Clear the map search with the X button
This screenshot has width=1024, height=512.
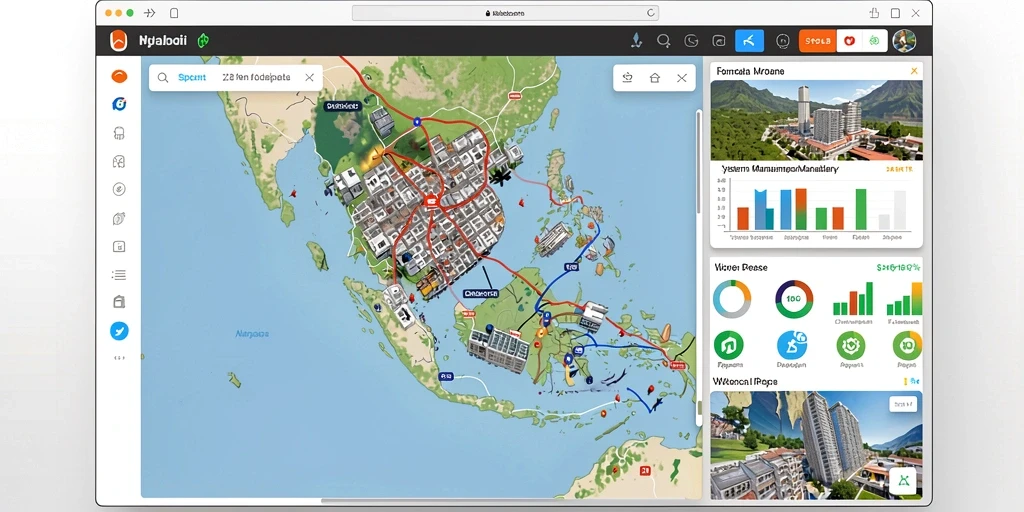pos(310,78)
